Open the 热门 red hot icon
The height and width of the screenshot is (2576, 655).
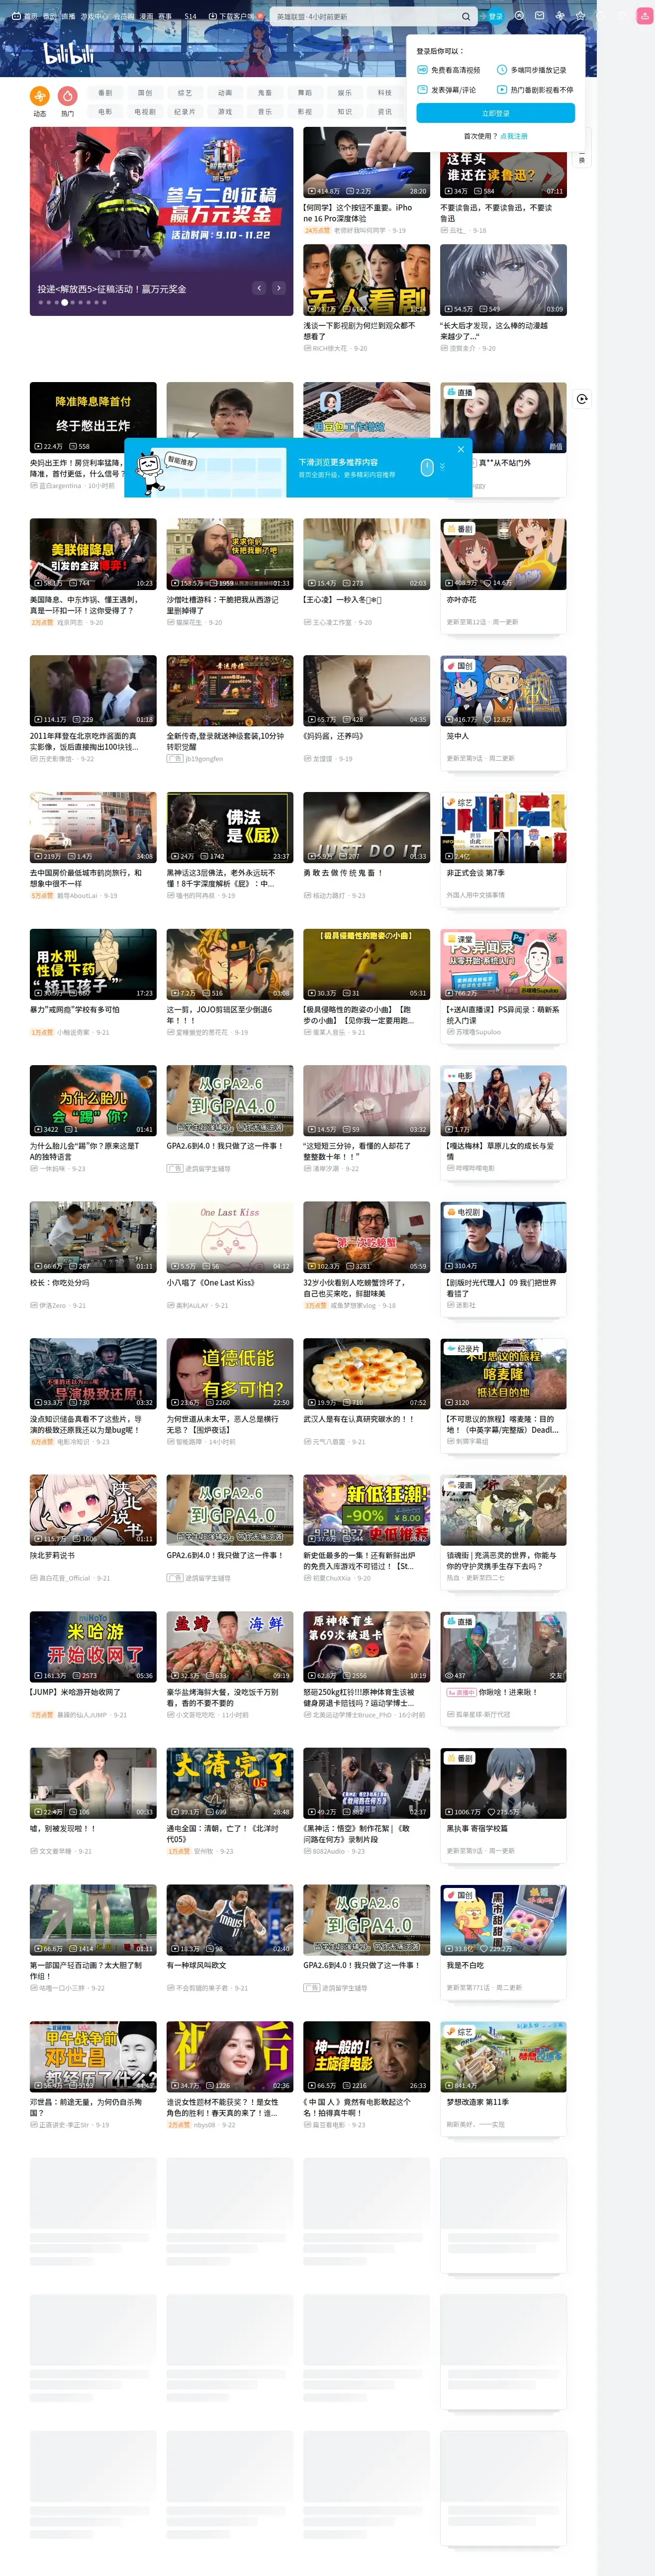(67, 96)
